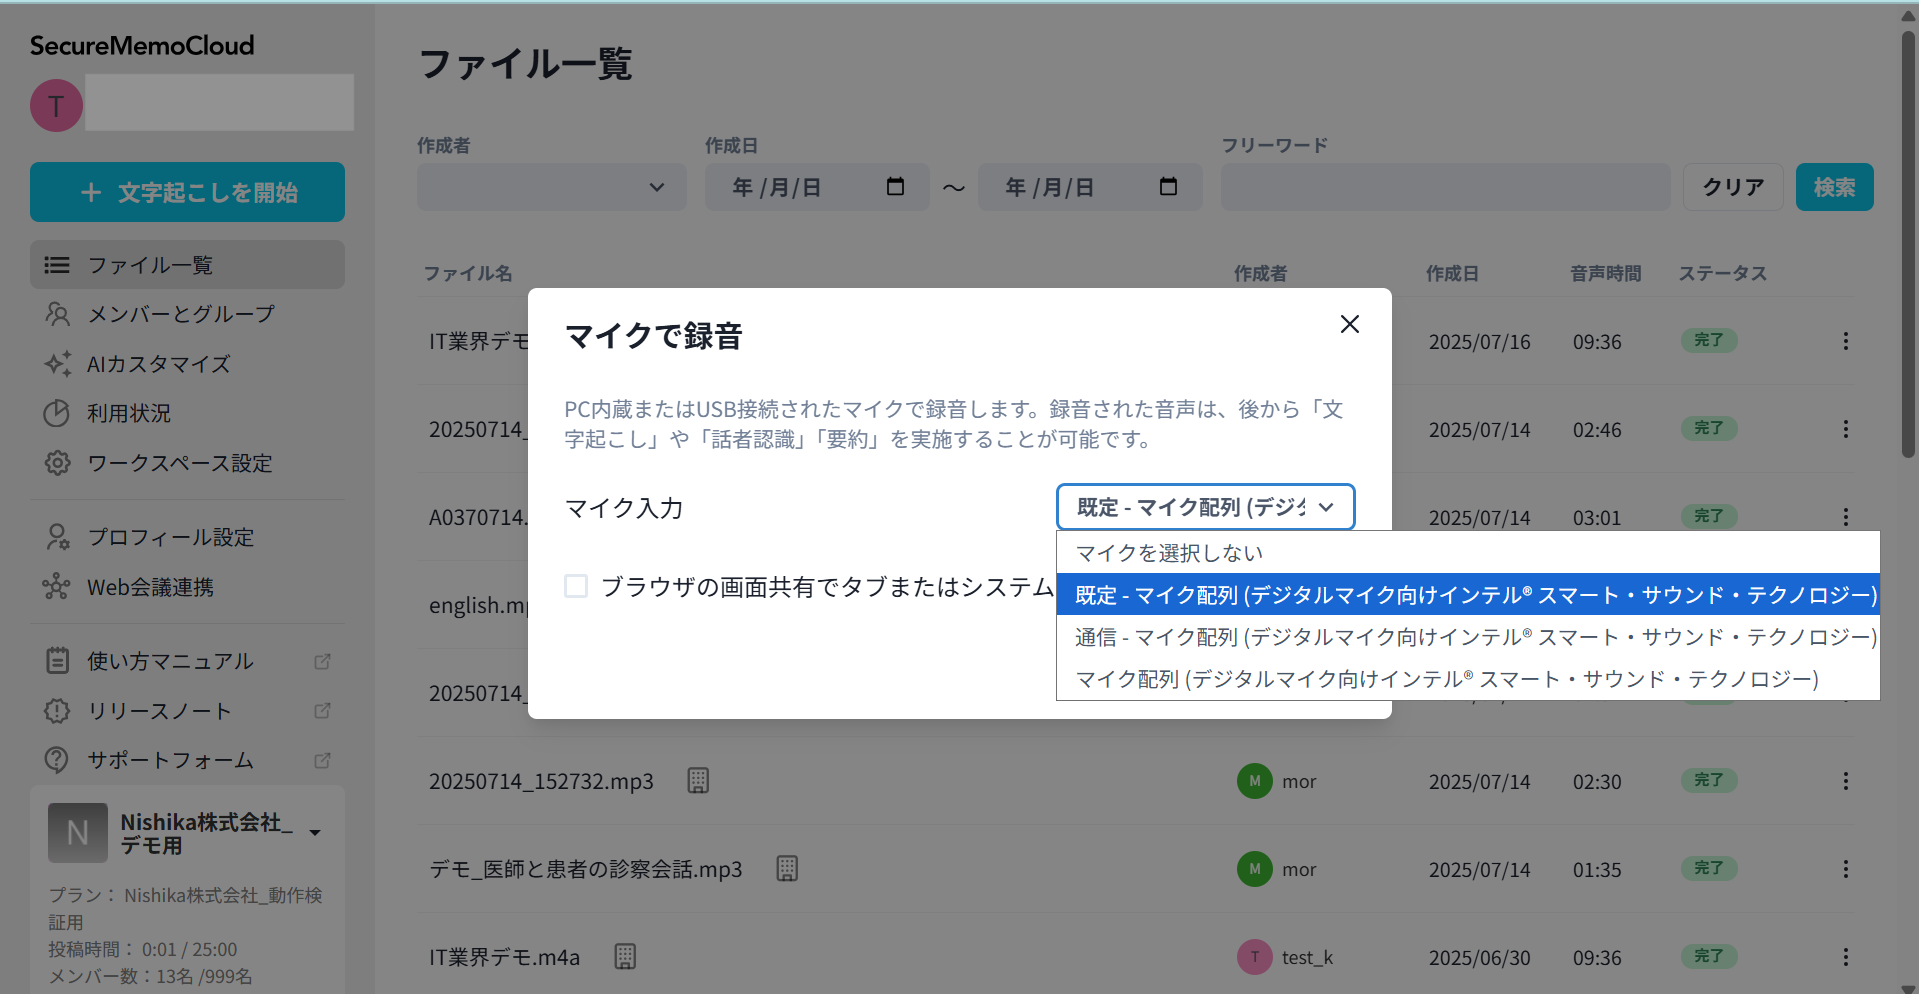Choose the 通信 - マイク配列 option
This screenshot has height=994, width=1919.
[x=1466, y=637]
